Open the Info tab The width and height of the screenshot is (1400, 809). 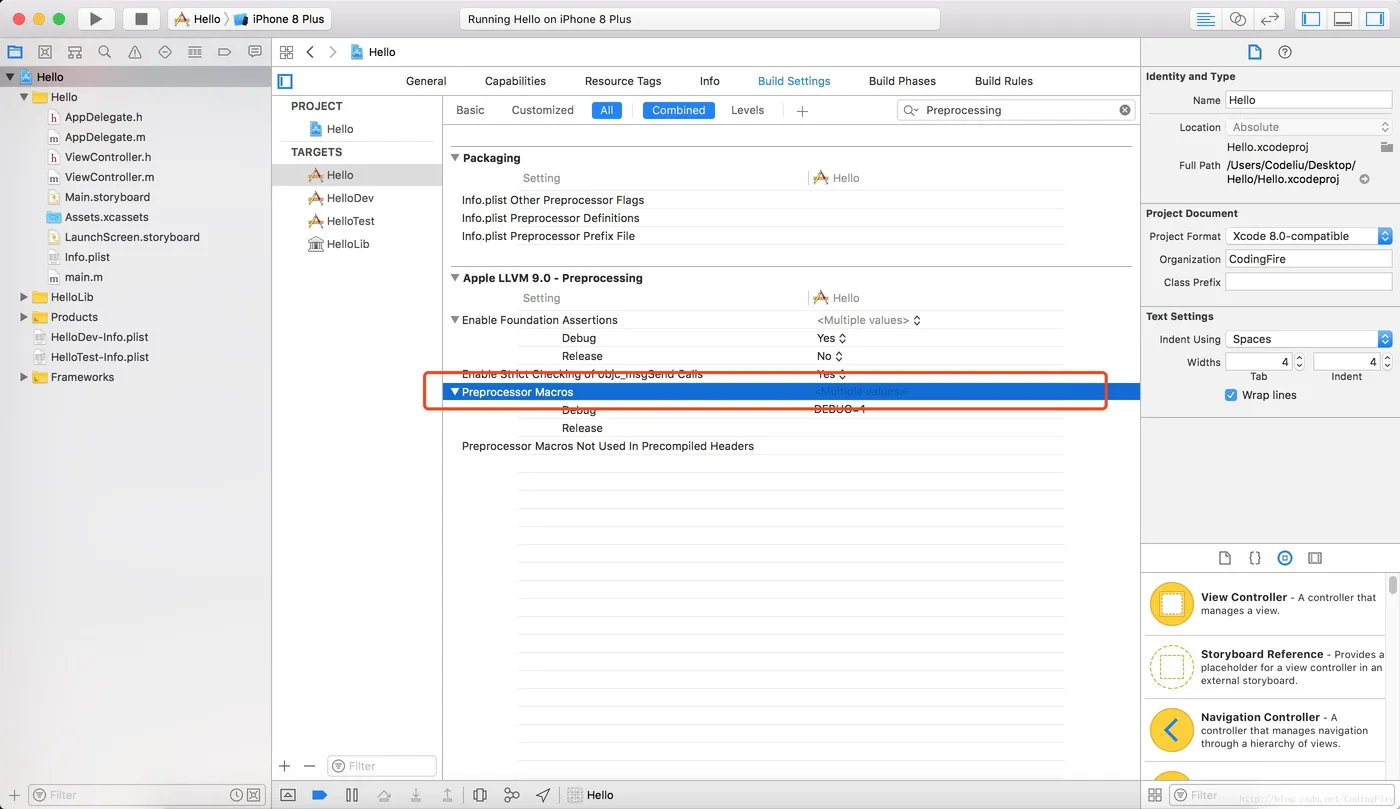point(710,81)
